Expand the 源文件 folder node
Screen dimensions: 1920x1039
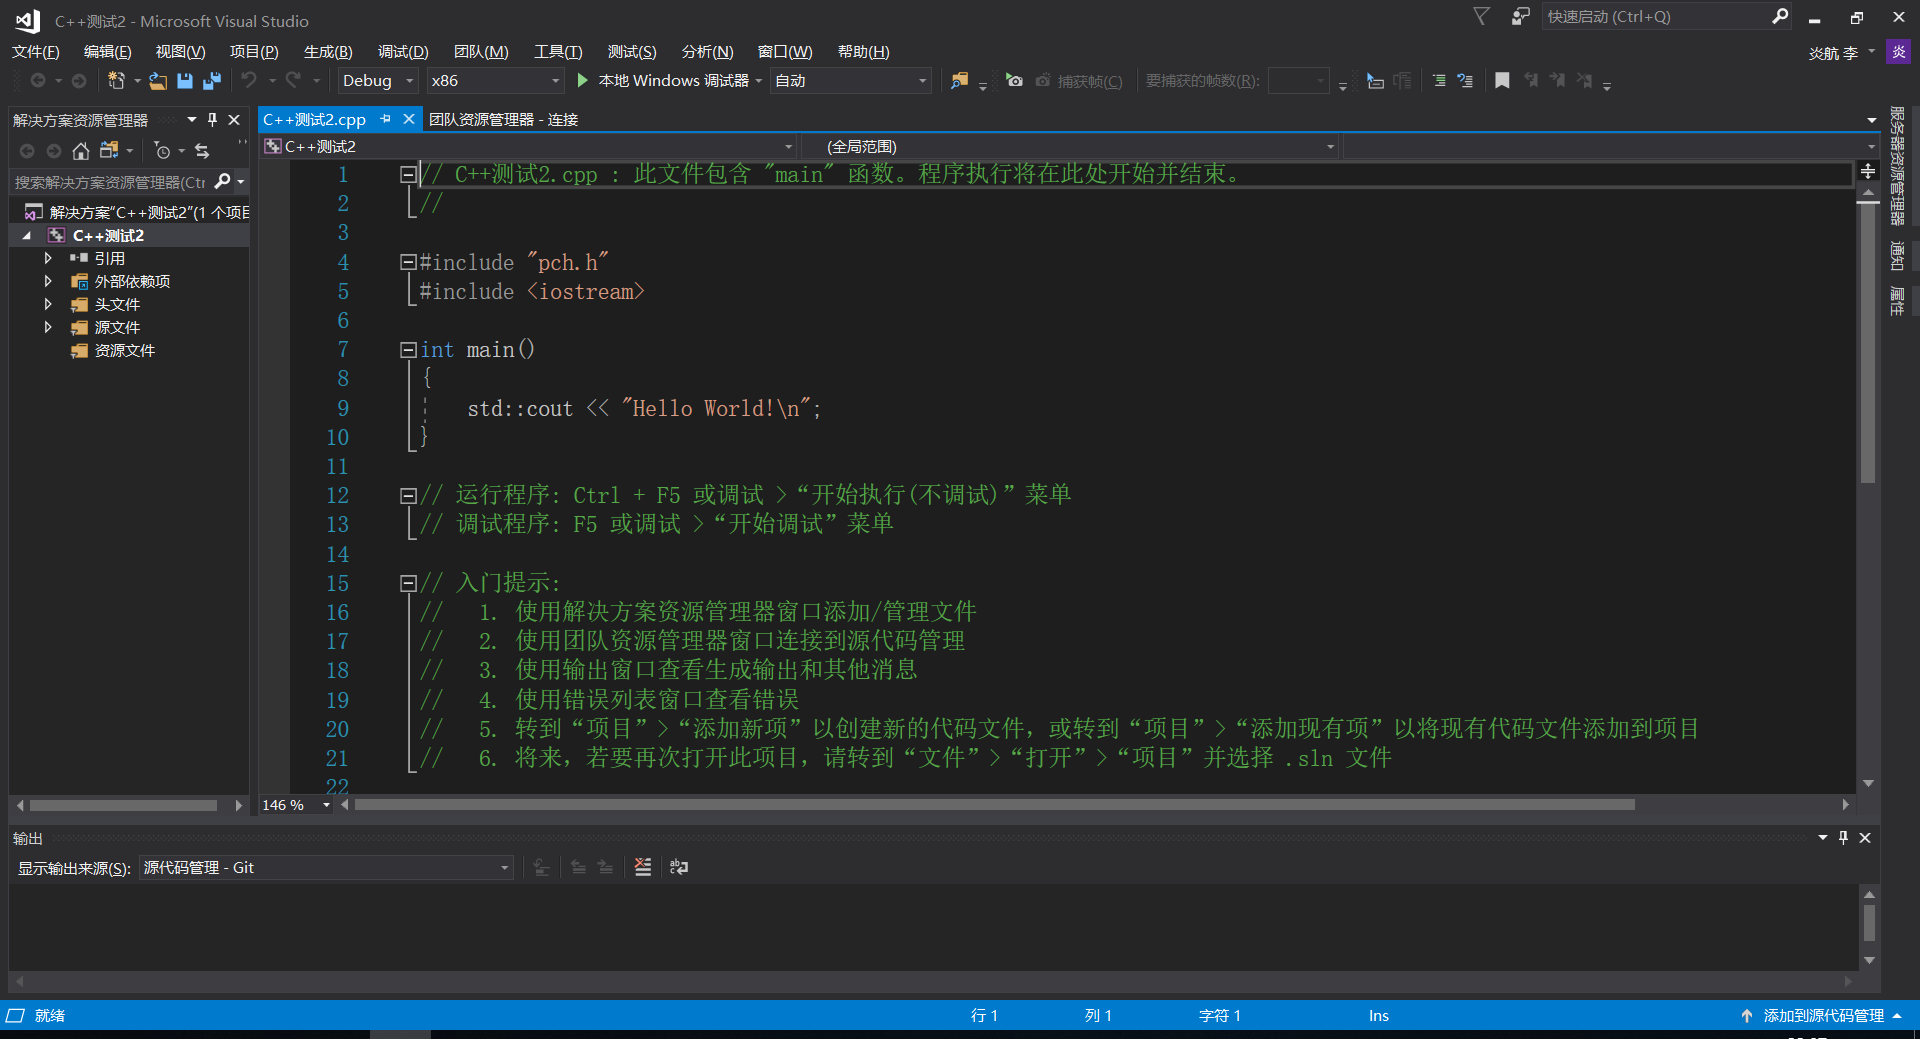coord(47,327)
